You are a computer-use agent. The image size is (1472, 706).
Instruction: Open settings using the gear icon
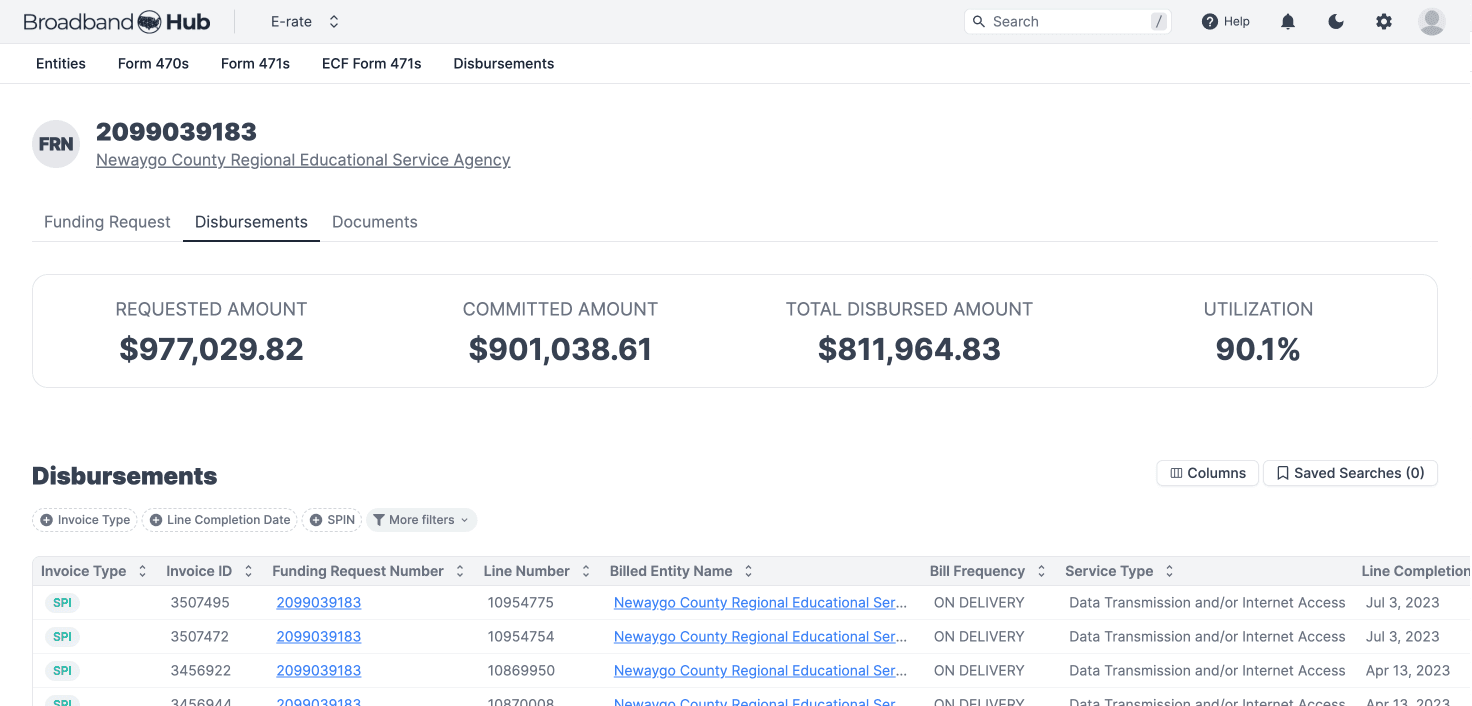[1384, 21]
